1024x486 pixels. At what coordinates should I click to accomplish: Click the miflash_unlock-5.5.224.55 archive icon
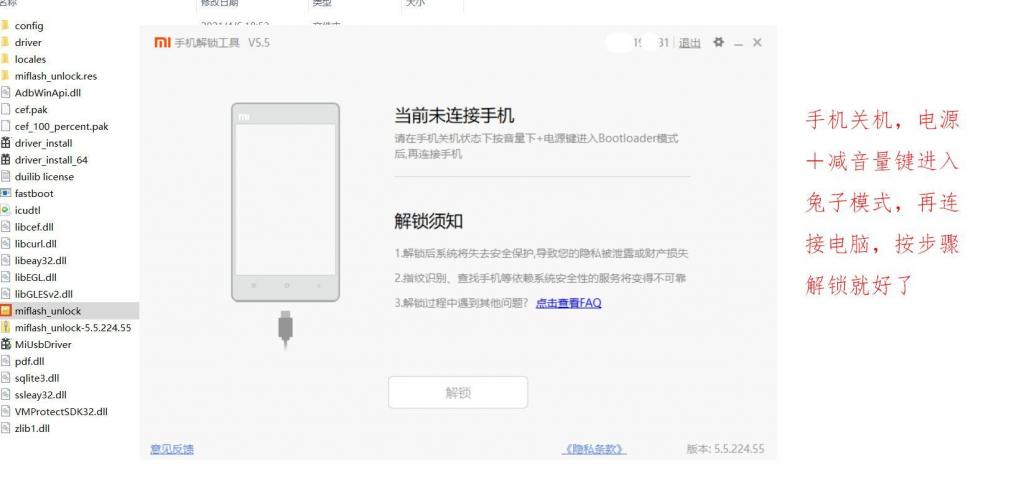coord(6,328)
